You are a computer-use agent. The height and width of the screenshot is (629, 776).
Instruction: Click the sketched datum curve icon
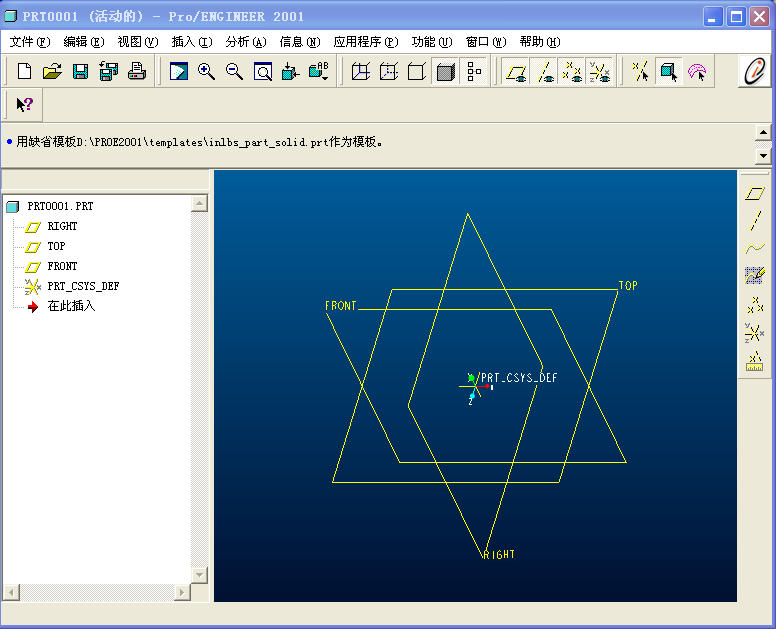pos(755,275)
